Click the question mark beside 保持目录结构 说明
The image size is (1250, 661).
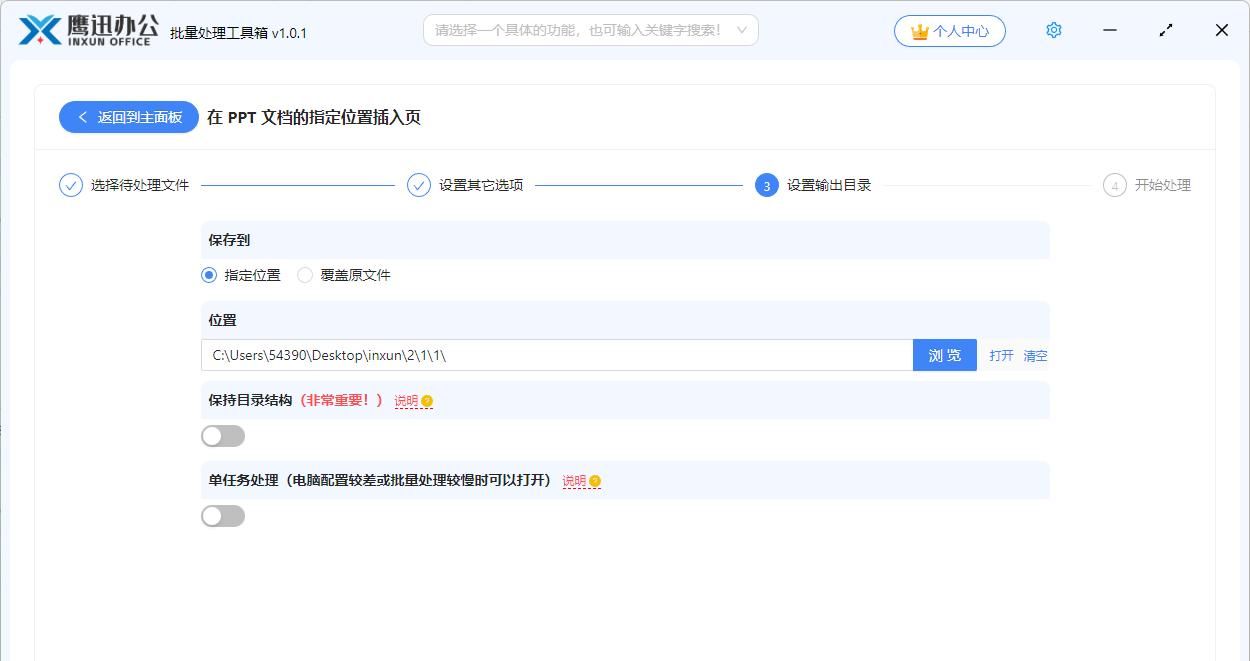426,401
